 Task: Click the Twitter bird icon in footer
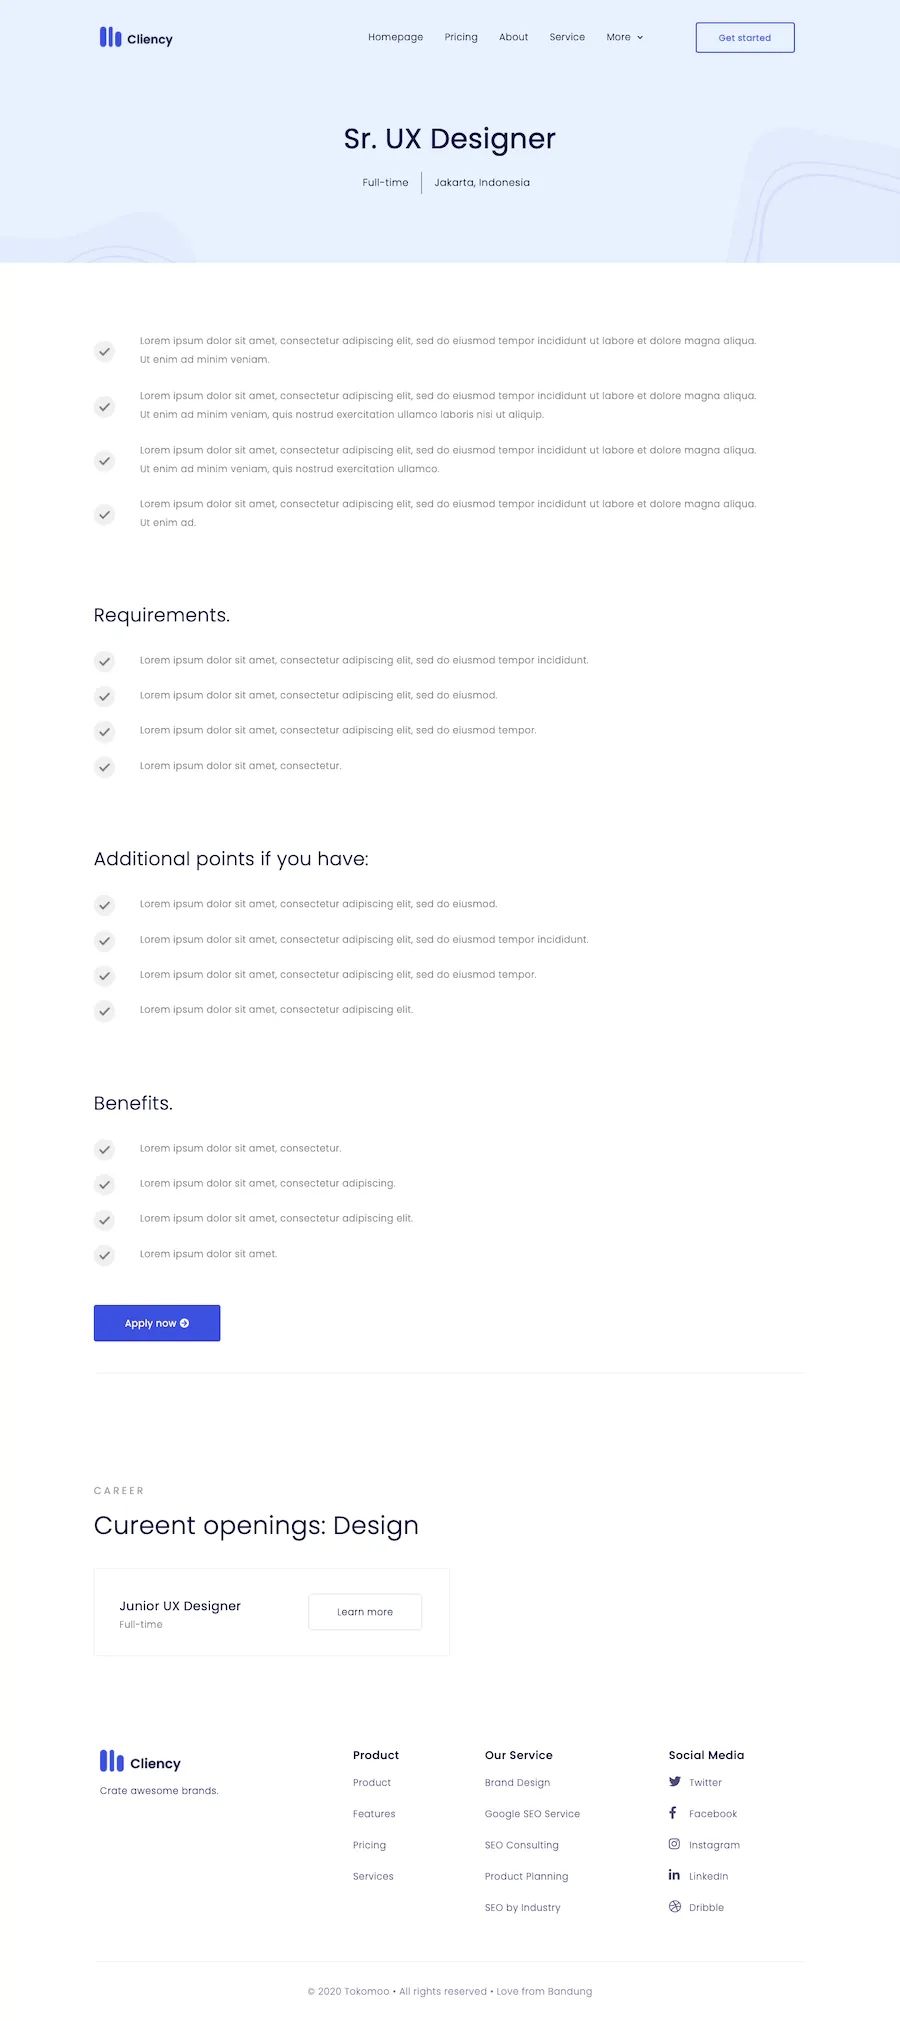[675, 1781]
